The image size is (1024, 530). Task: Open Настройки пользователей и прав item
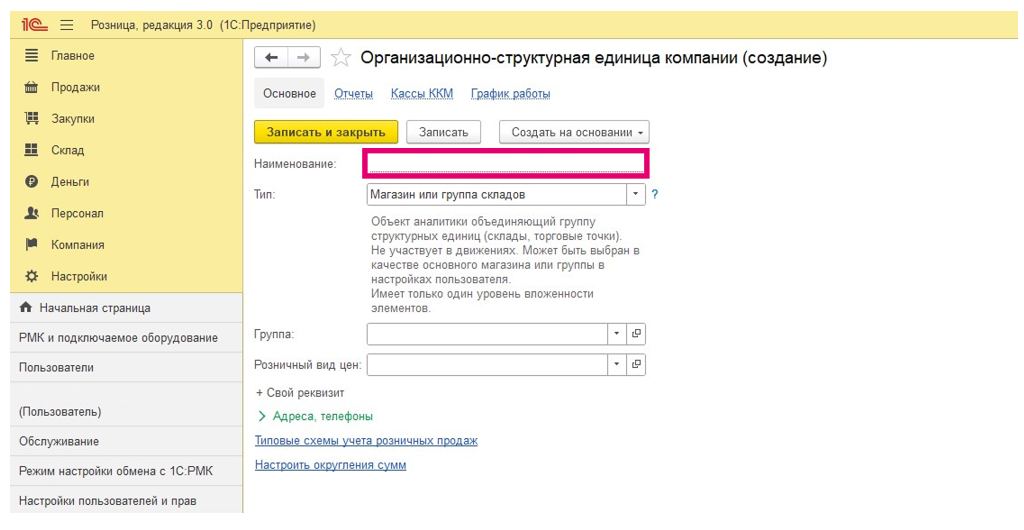(127, 501)
